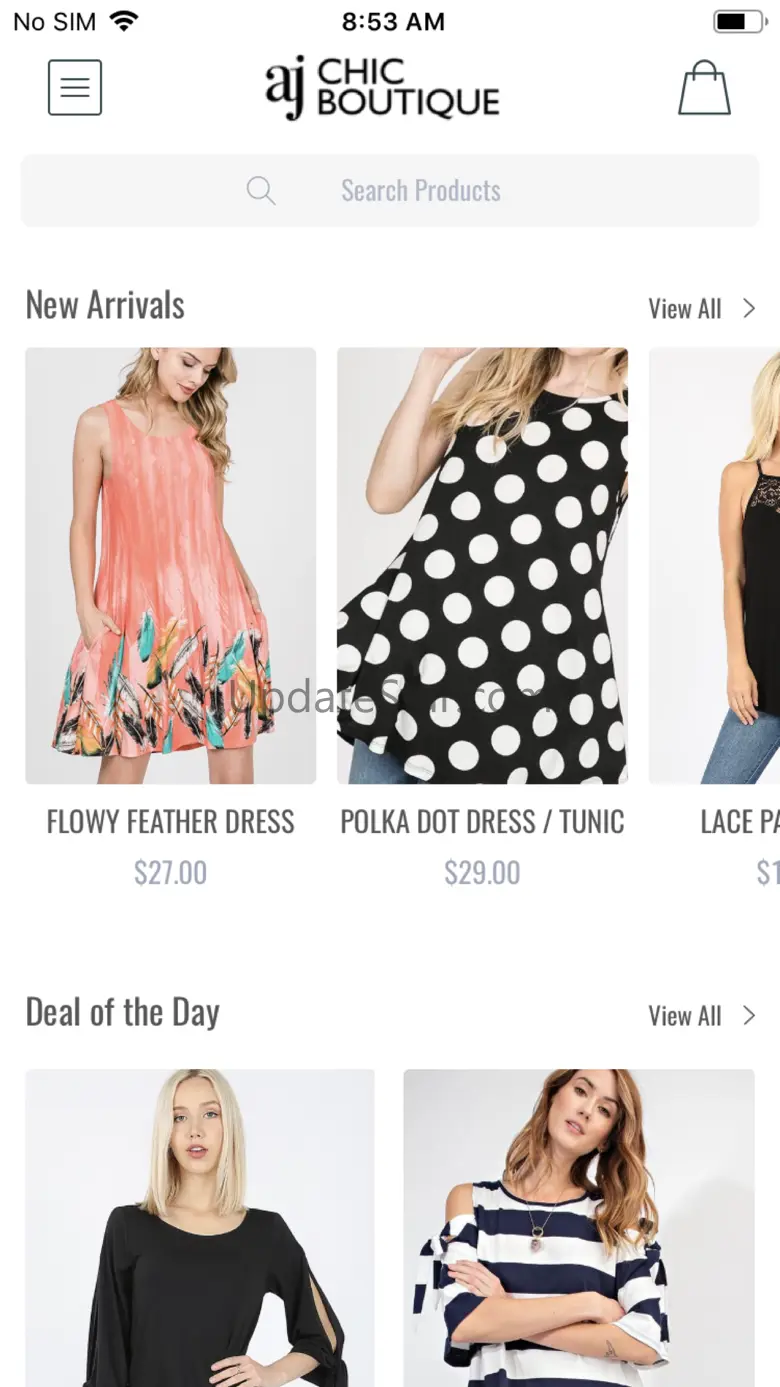Tap the AJ Chic Boutique logo
780x1387 pixels.
coord(382,88)
